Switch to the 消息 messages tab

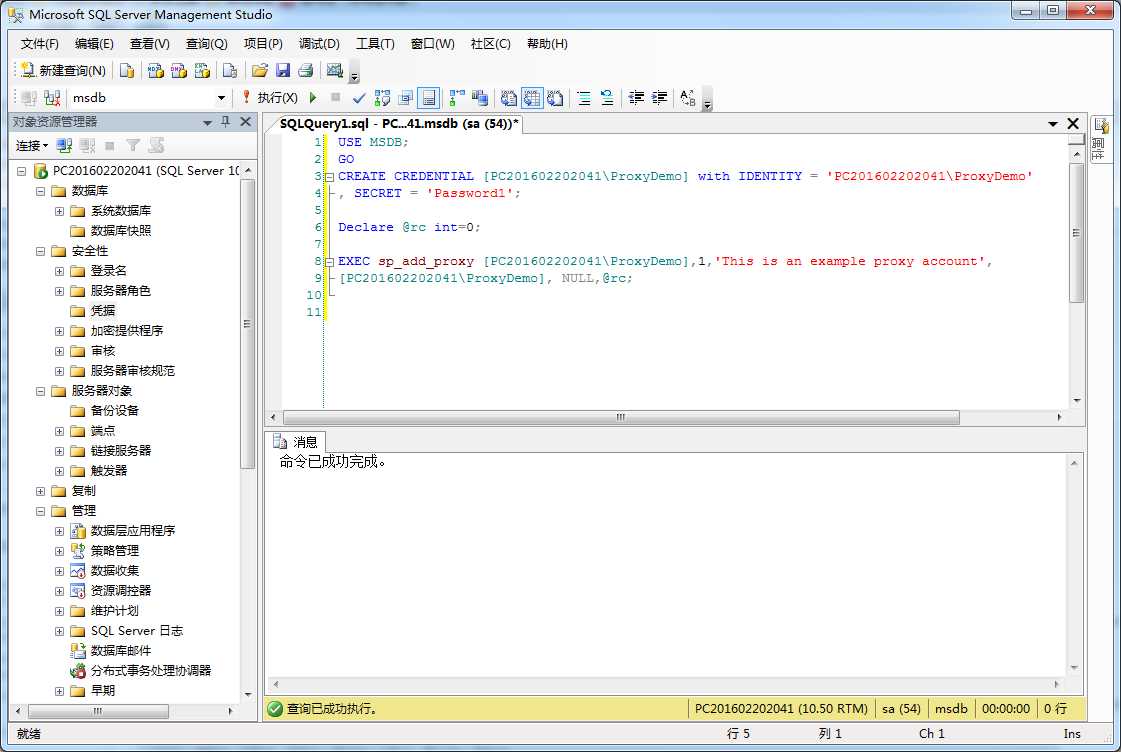[x=297, y=442]
